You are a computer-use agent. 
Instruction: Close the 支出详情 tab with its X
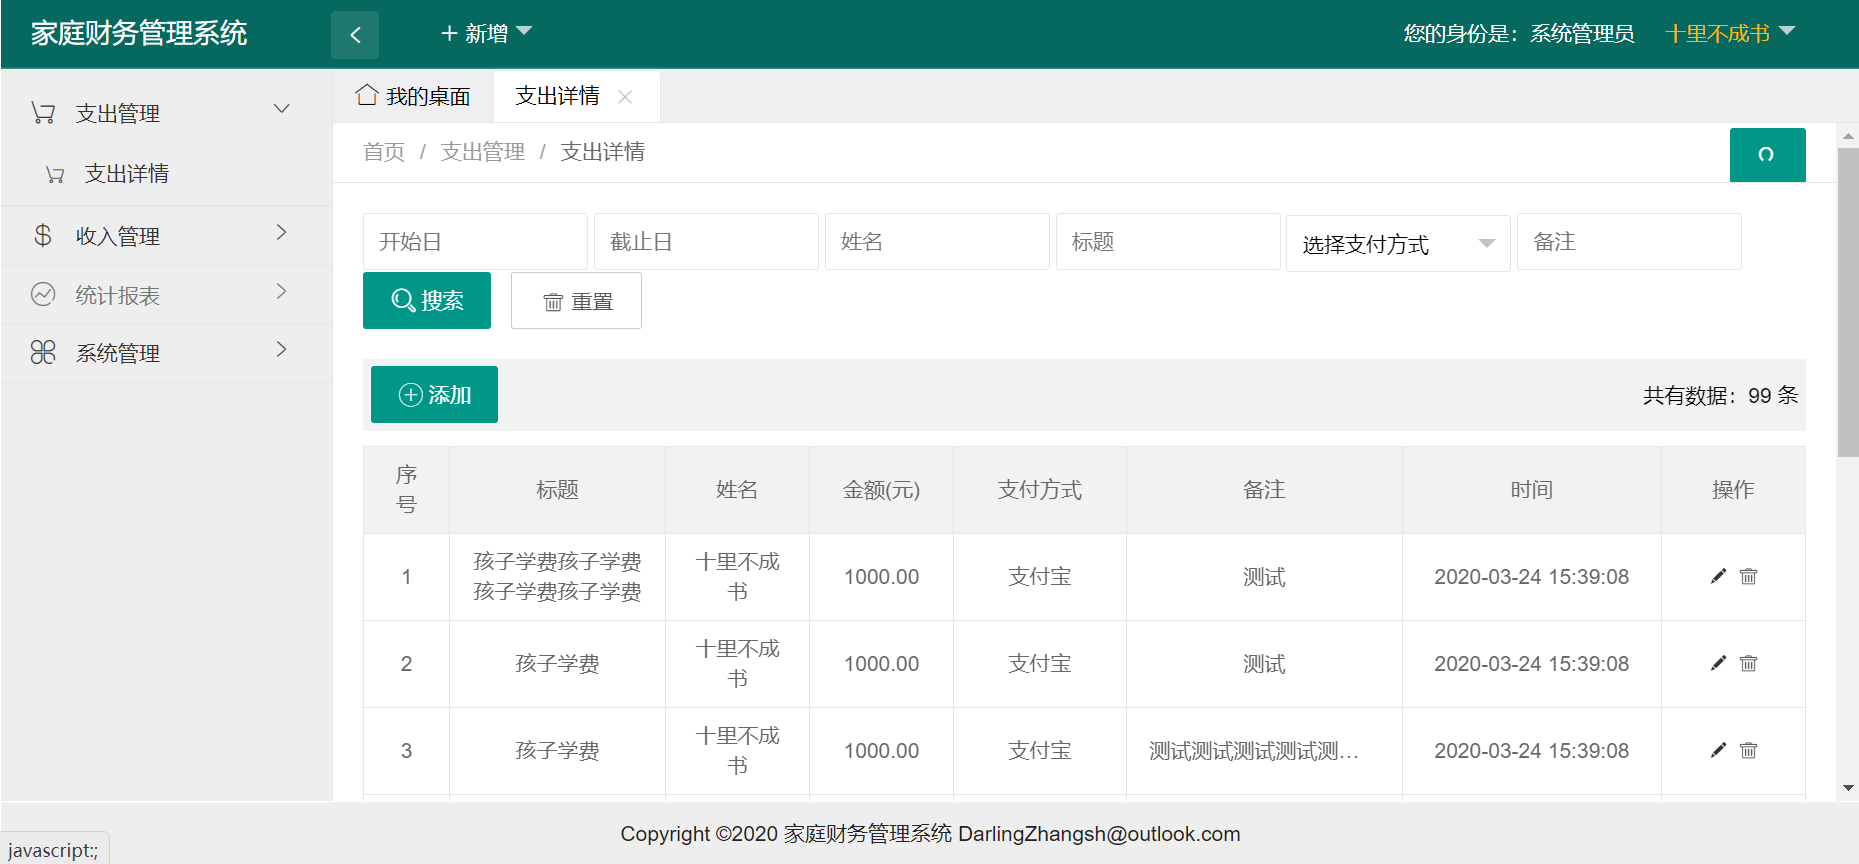(625, 97)
